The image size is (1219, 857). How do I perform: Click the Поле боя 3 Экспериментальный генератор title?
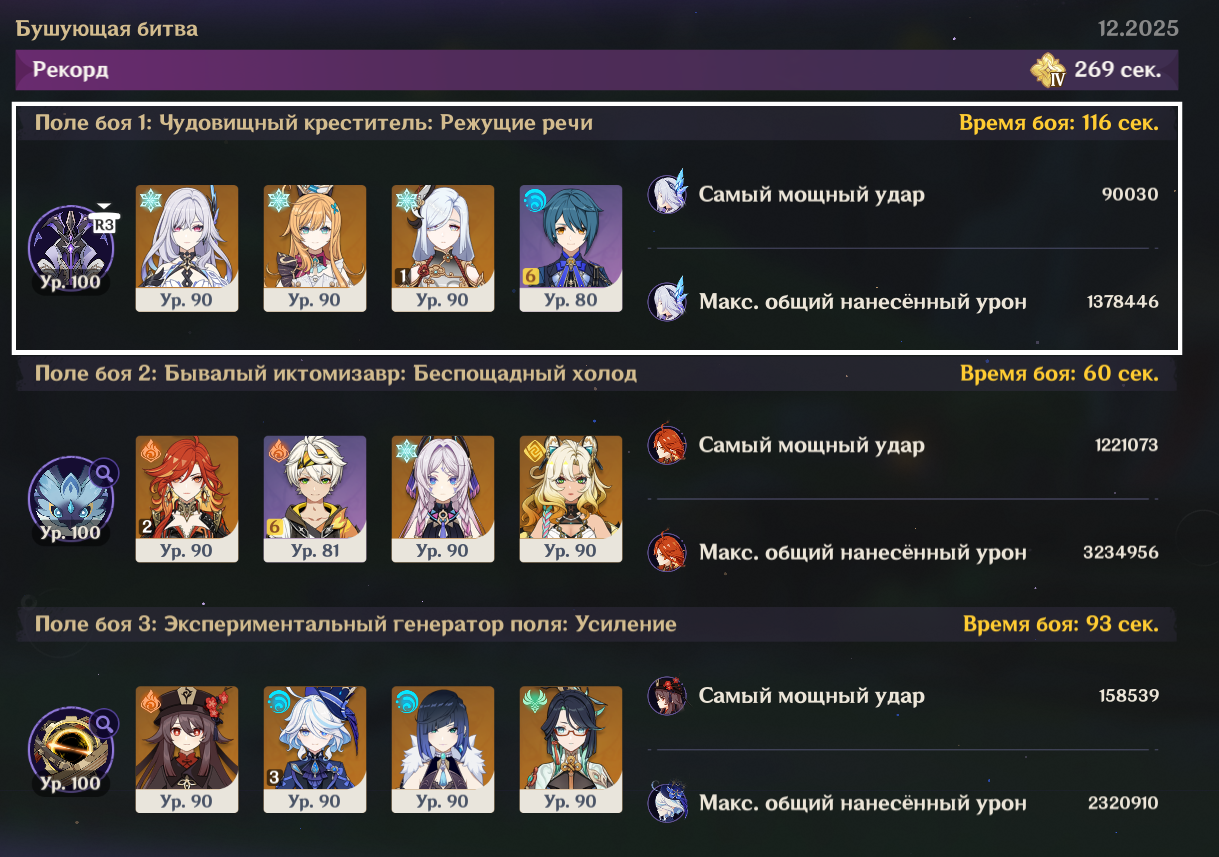[356, 625]
